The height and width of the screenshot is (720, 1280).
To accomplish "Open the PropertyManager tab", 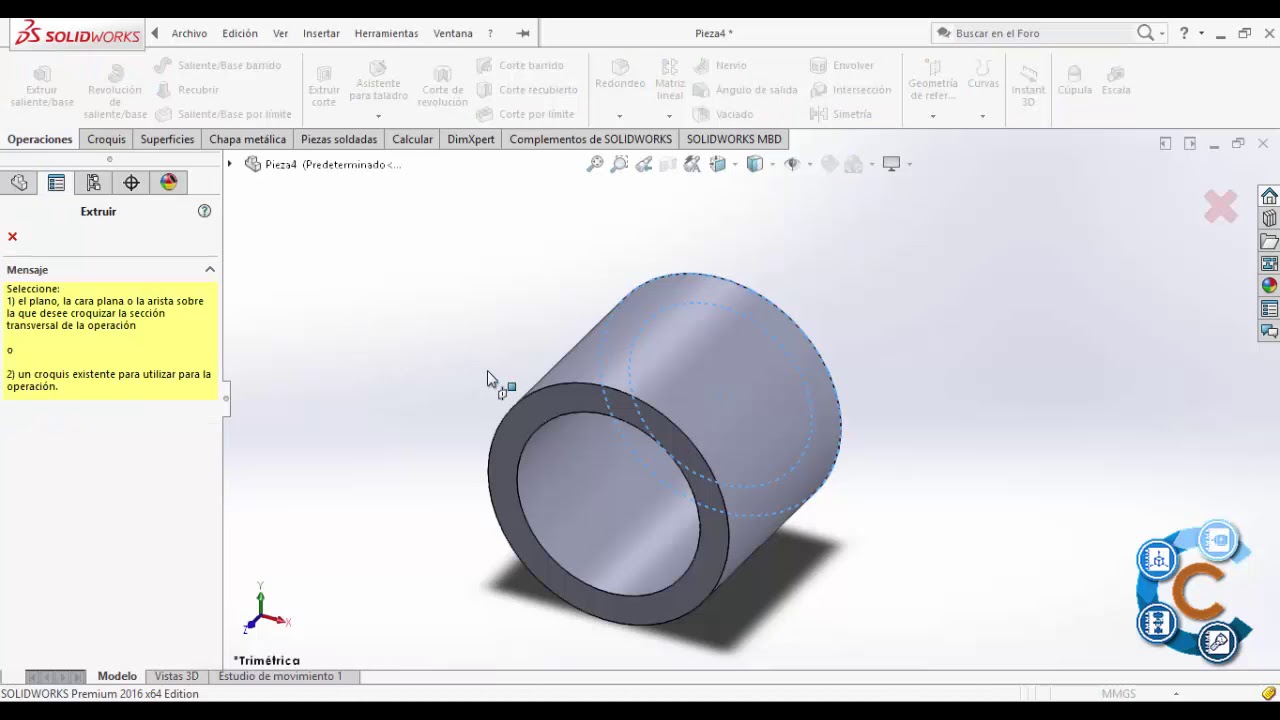I will (x=56, y=182).
